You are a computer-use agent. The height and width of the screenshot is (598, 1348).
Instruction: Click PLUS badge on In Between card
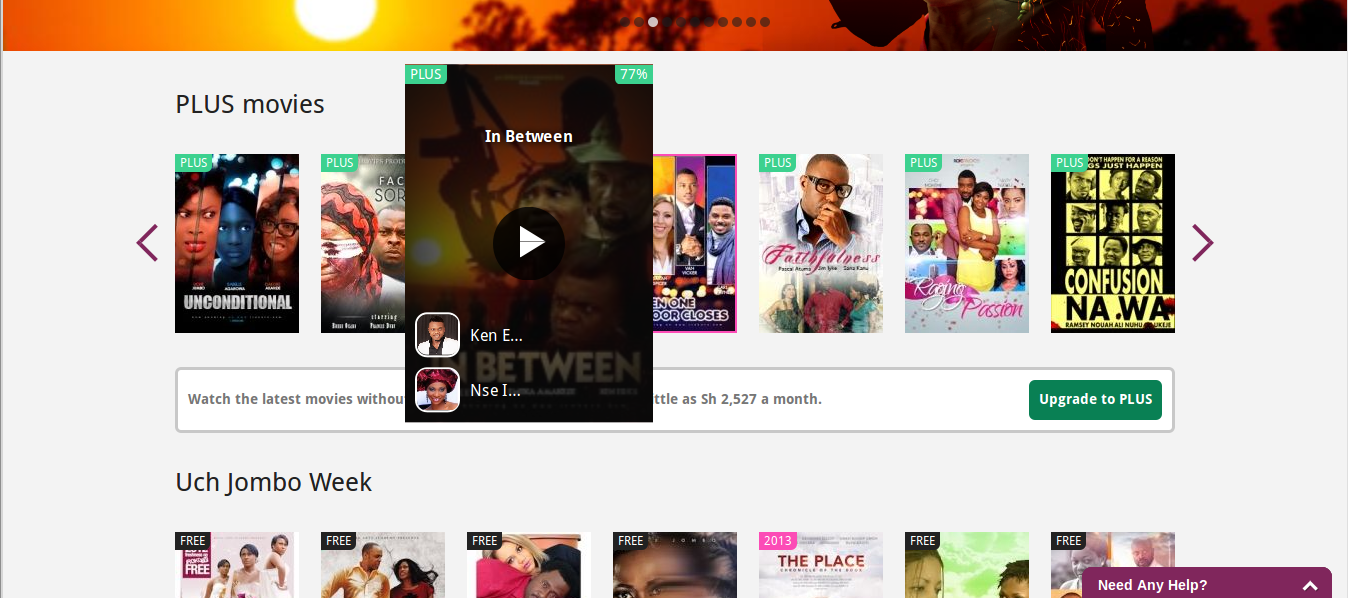(426, 74)
